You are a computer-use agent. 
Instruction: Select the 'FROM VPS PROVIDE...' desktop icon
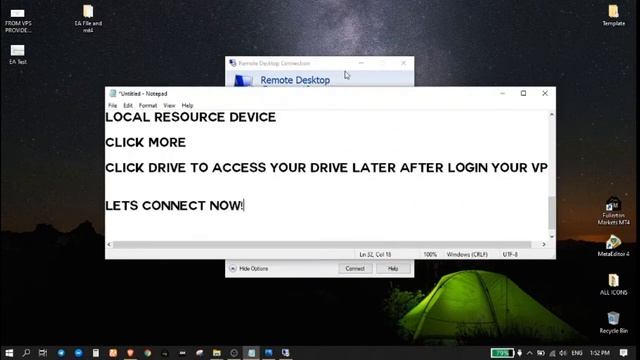click(18, 20)
